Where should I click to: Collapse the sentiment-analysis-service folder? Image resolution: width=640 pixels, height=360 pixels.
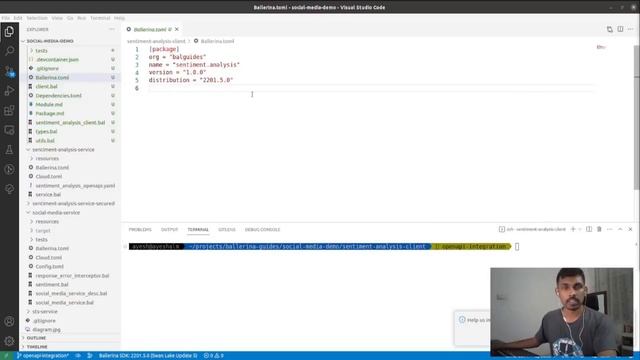(x=63, y=150)
